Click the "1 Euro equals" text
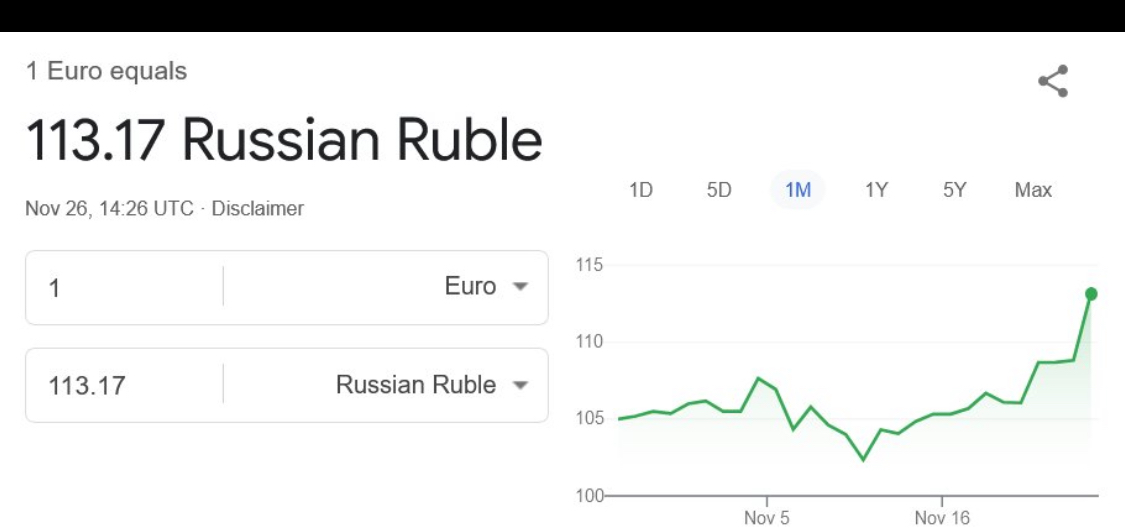This screenshot has width=1125, height=532. pyautogui.click(x=106, y=72)
